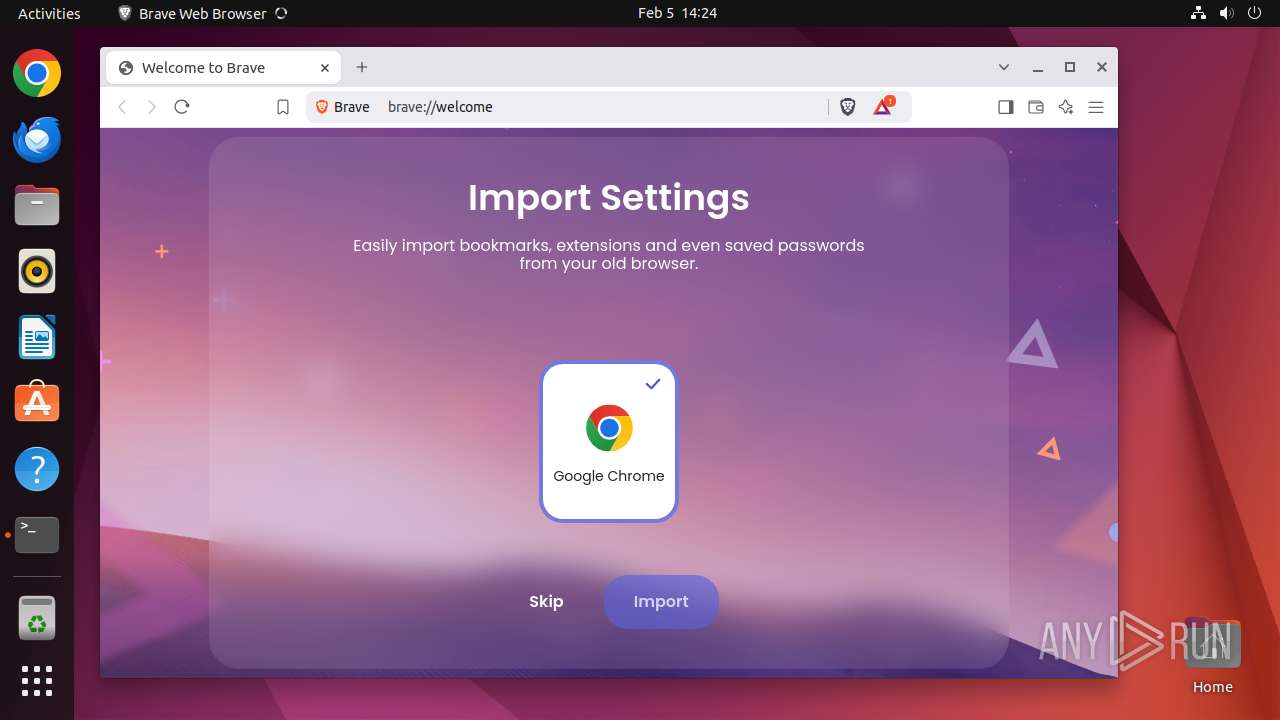Open Leo AI sparkle icon

pyautogui.click(x=1066, y=107)
